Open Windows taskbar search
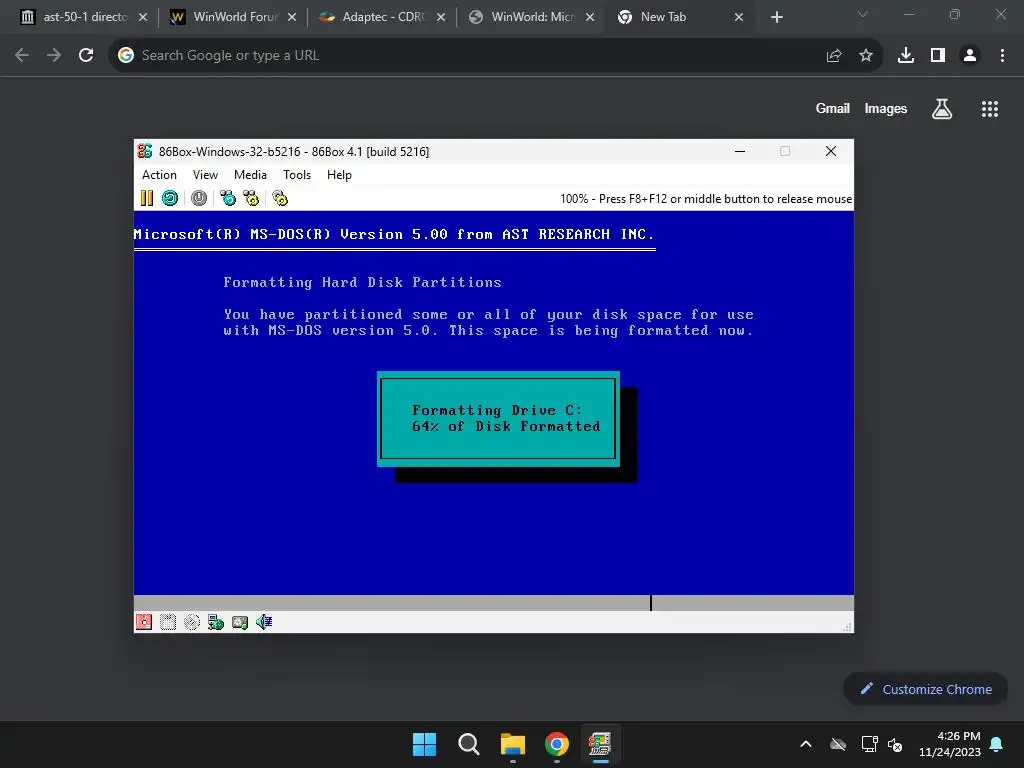The height and width of the screenshot is (768, 1024). (468, 744)
